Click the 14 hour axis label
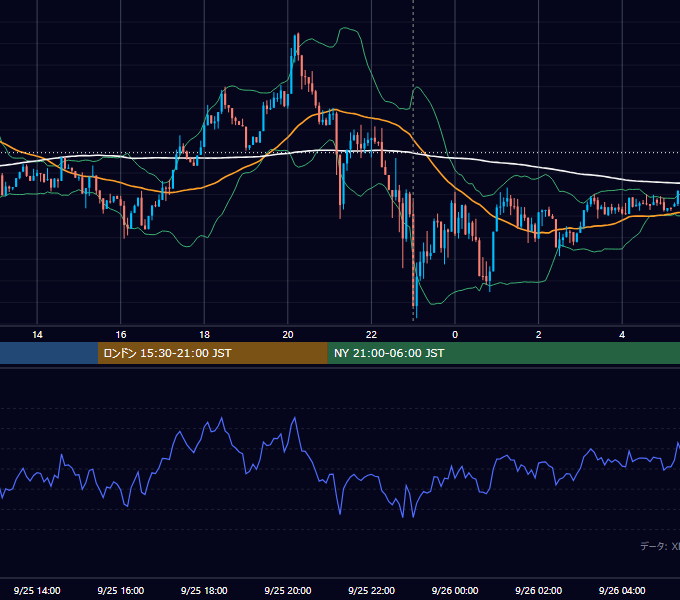 coord(37,335)
